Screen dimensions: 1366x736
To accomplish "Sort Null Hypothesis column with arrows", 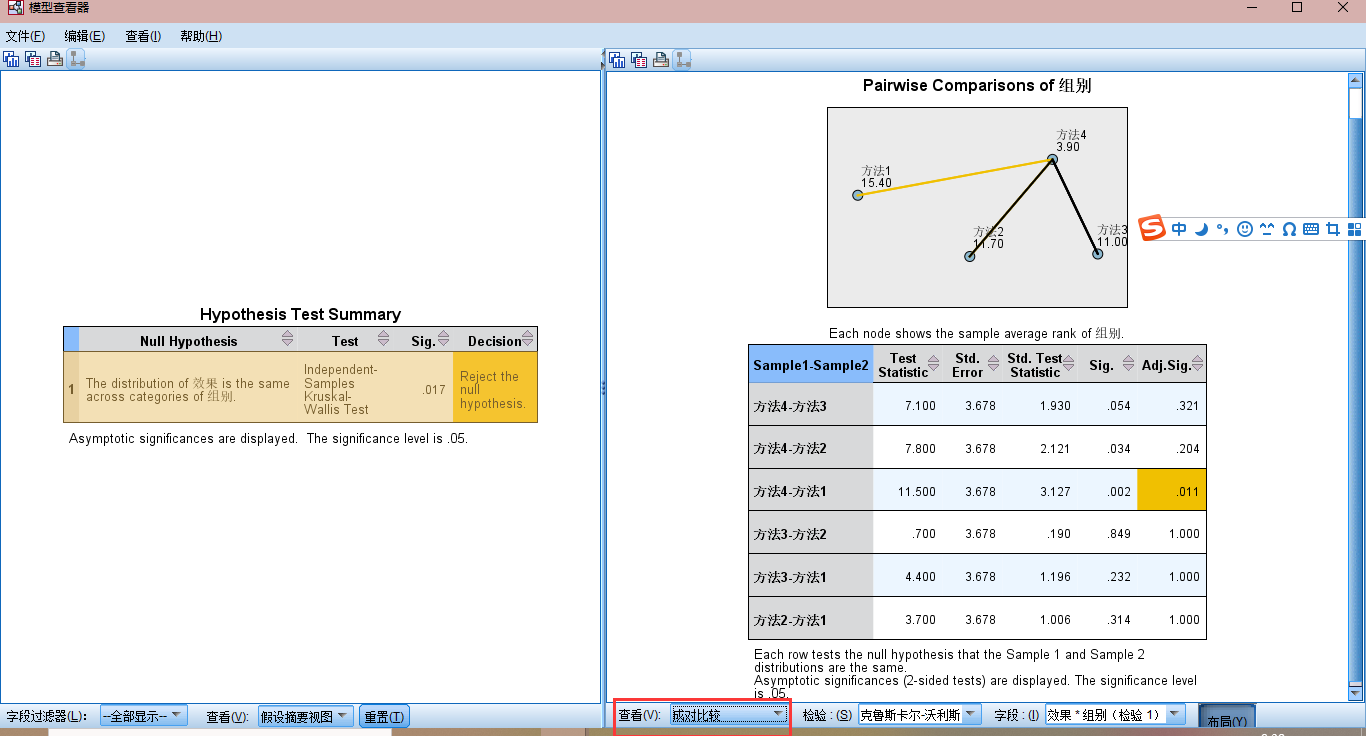I will [288, 339].
